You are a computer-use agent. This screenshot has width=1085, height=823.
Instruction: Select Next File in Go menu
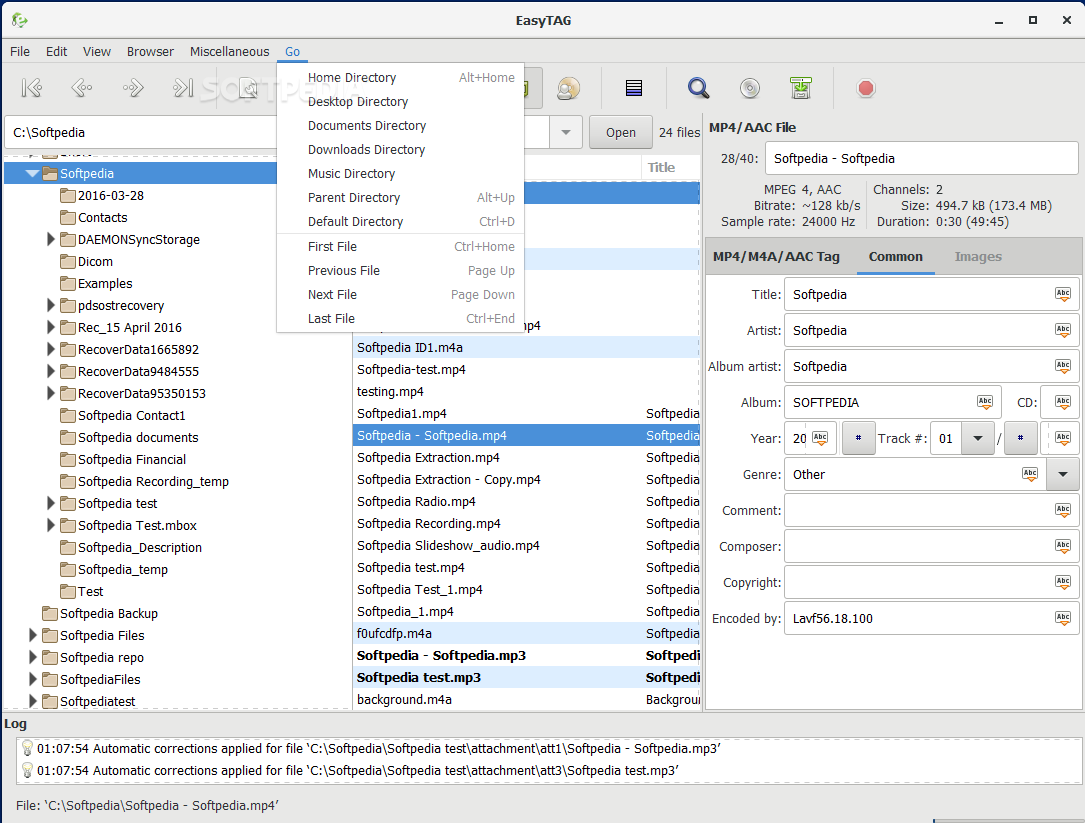401,294
